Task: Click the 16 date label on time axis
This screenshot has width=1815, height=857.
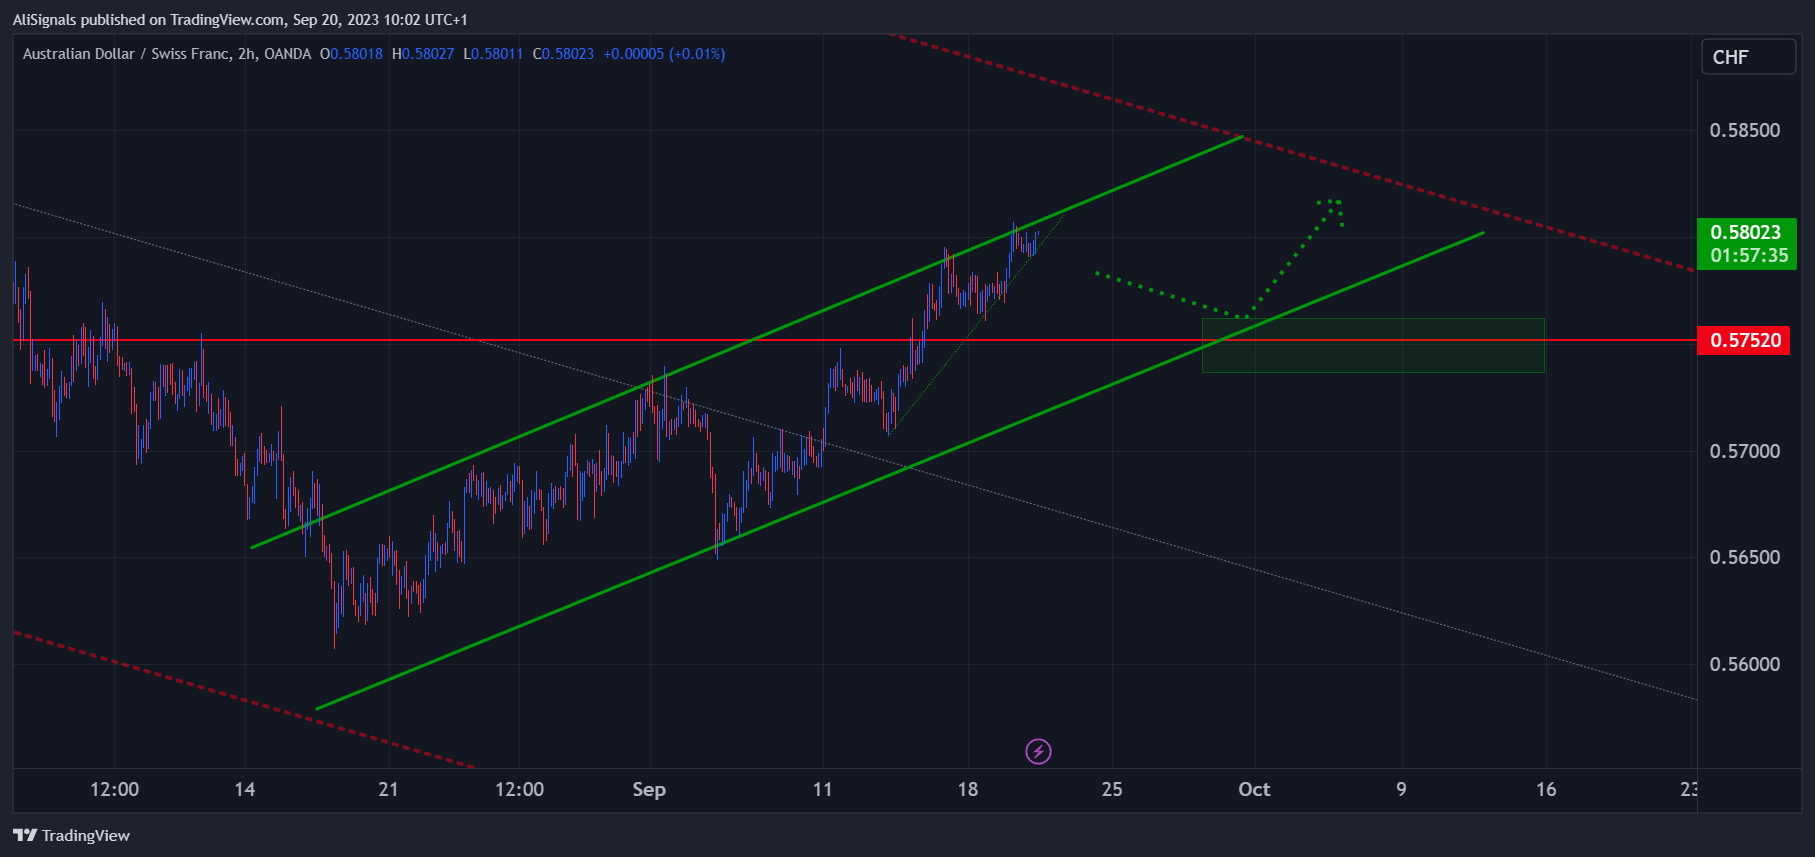Action: [1546, 789]
